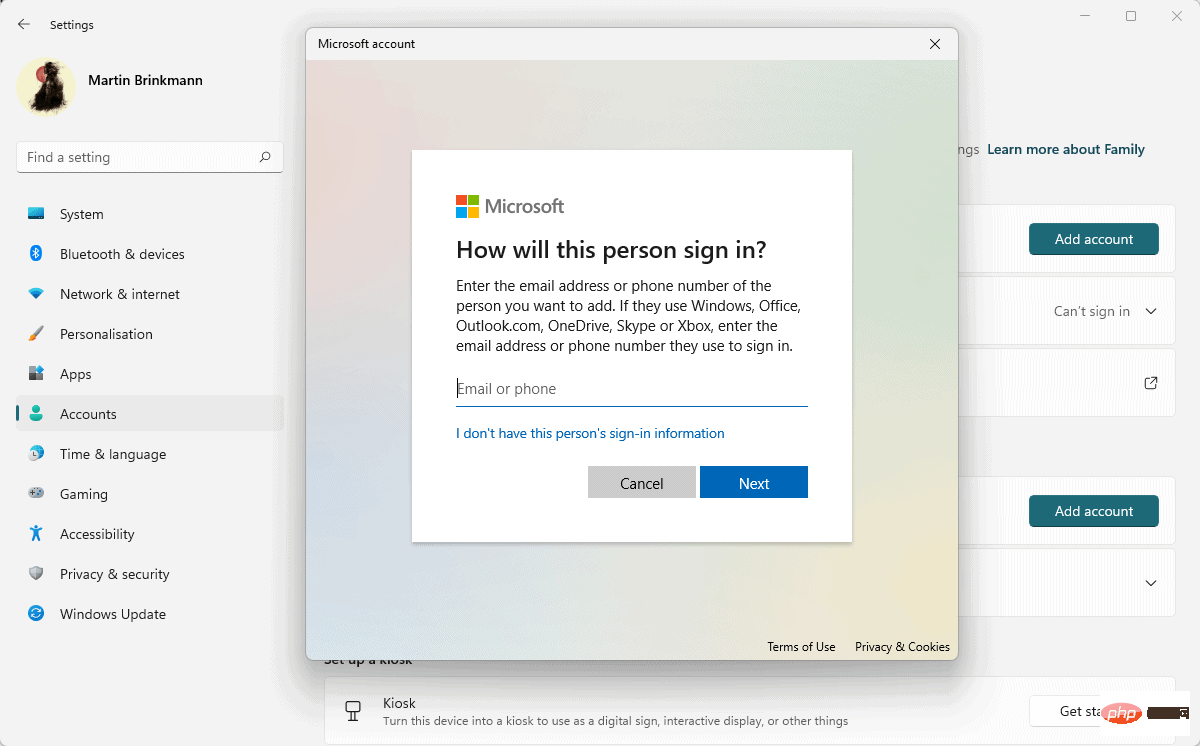Maximize the Settings window
Image resolution: width=1200 pixels, height=746 pixels.
pos(1131,16)
